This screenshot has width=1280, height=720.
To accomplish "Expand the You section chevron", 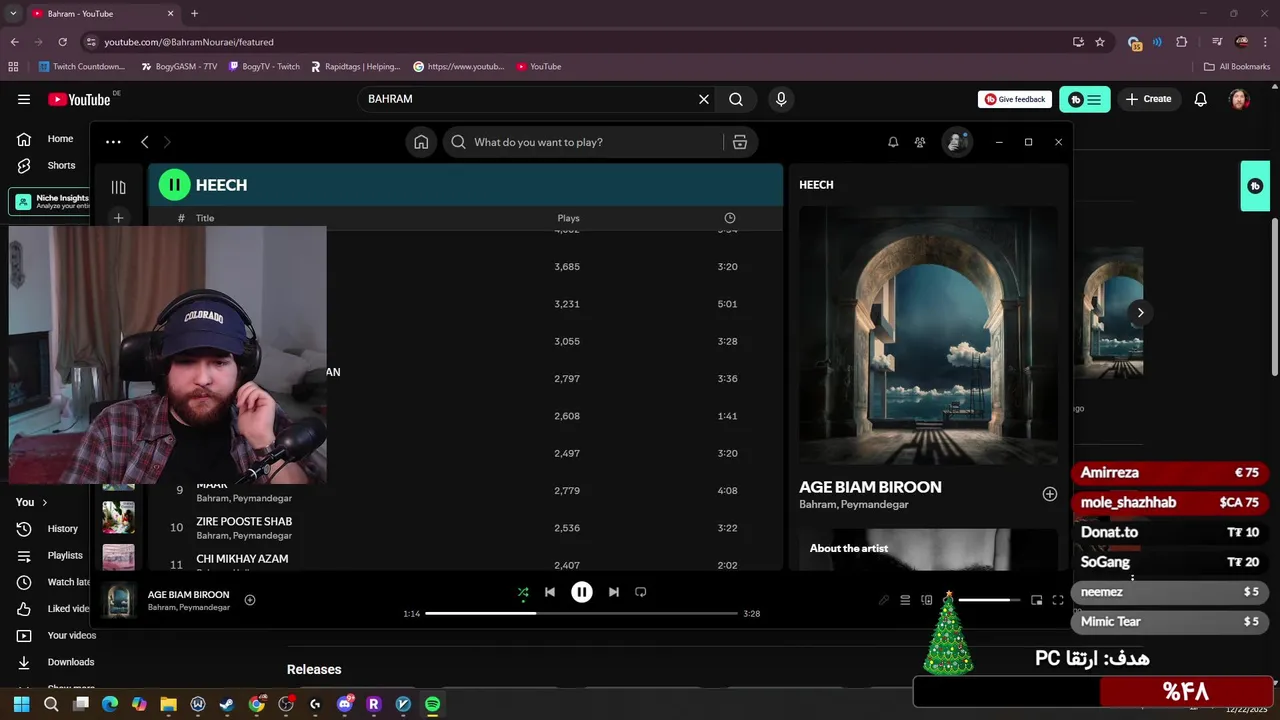I will pos(44,502).
